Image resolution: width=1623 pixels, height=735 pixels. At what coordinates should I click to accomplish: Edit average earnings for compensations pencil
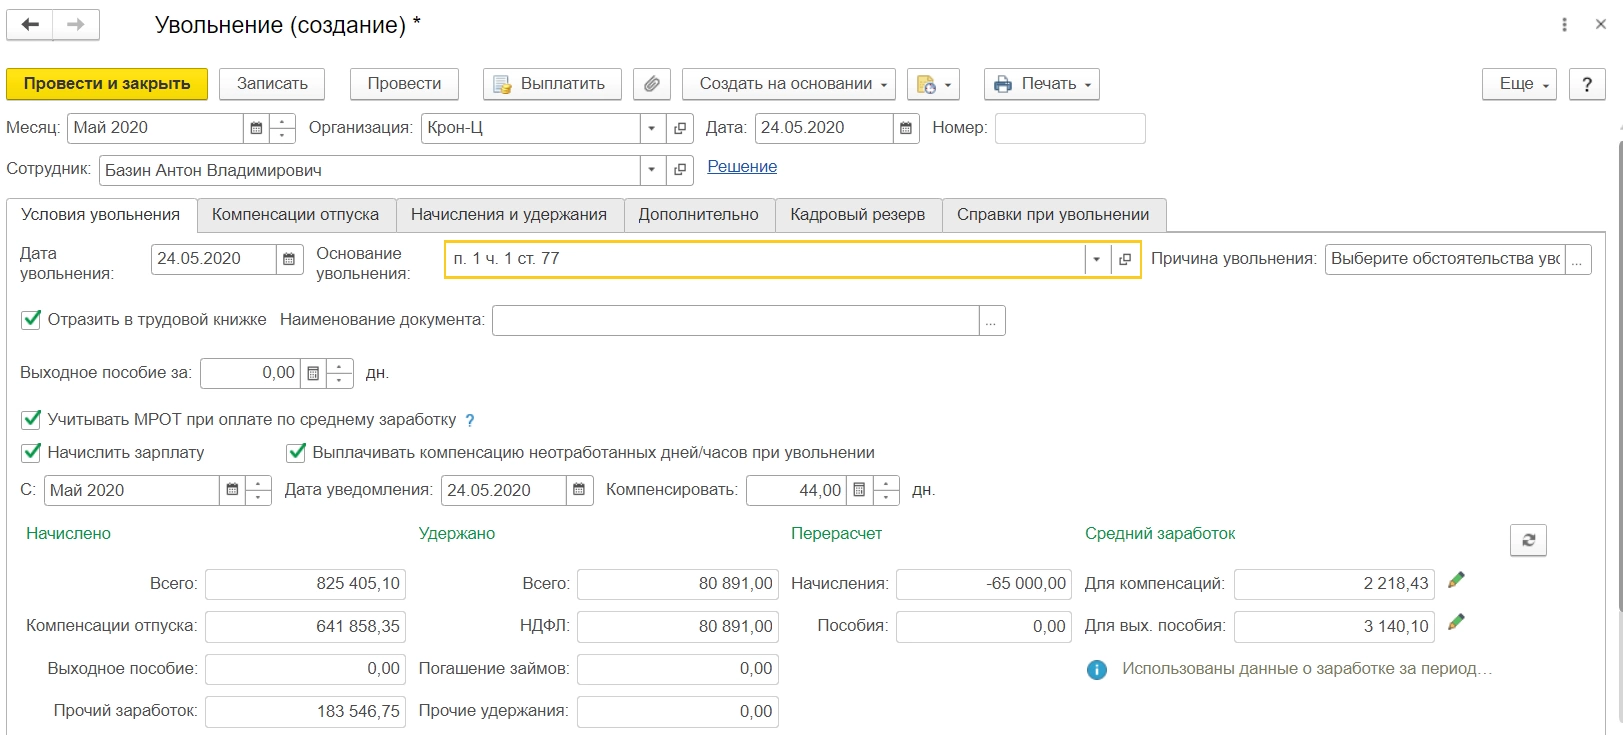click(1456, 580)
